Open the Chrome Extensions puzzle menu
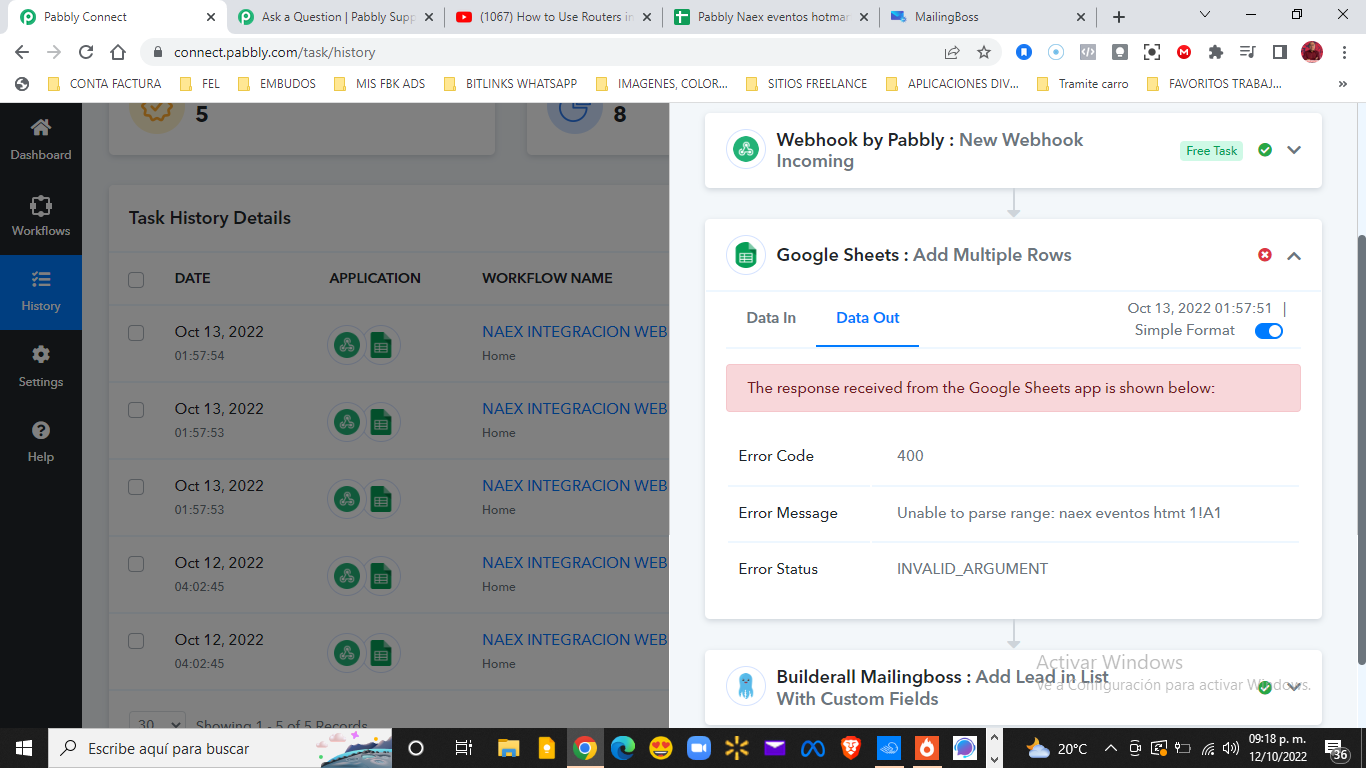The width and height of the screenshot is (1366, 768). (x=1216, y=52)
